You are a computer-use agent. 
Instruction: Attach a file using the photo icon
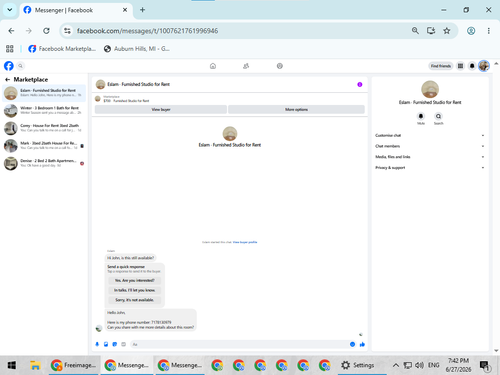(106, 344)
